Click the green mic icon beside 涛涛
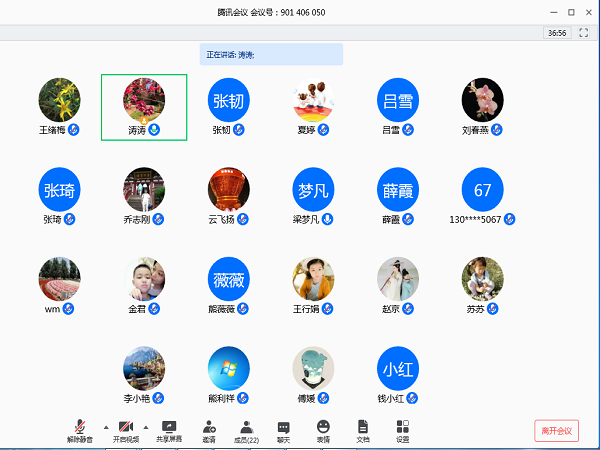The image size is (600, 450). [x=154, y=130]
